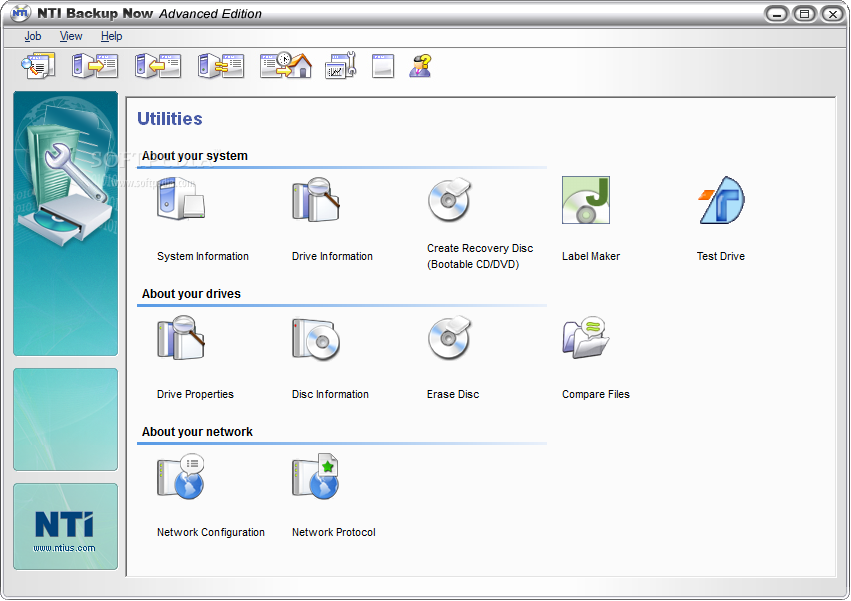
Task: Click the NTI logo in the sidebar
Action: point(64,524)
